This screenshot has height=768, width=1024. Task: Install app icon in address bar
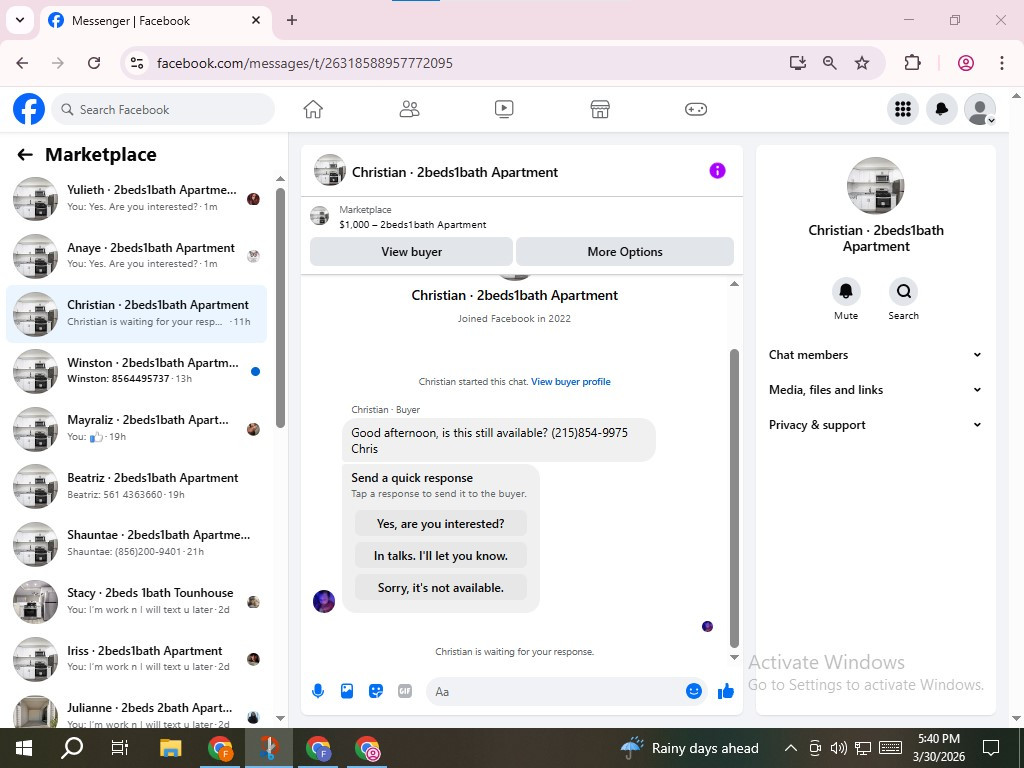click(797, 63)
